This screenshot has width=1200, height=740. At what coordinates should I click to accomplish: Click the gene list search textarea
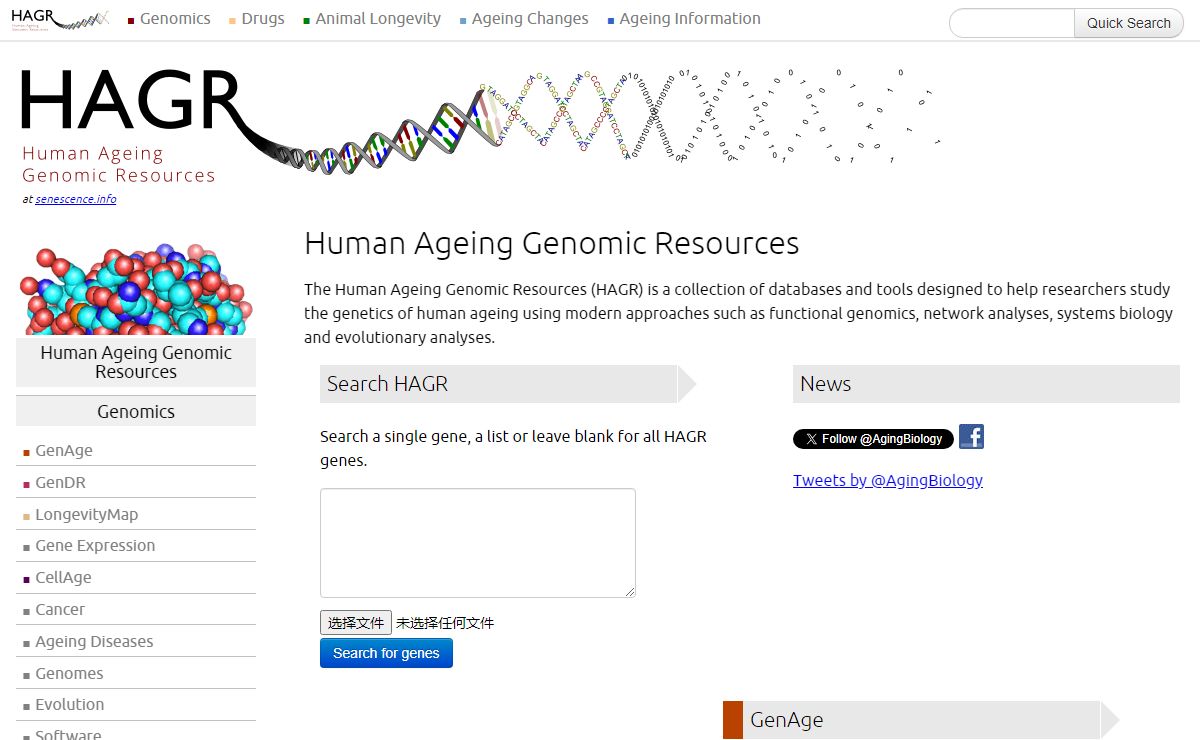click(477, 543)
